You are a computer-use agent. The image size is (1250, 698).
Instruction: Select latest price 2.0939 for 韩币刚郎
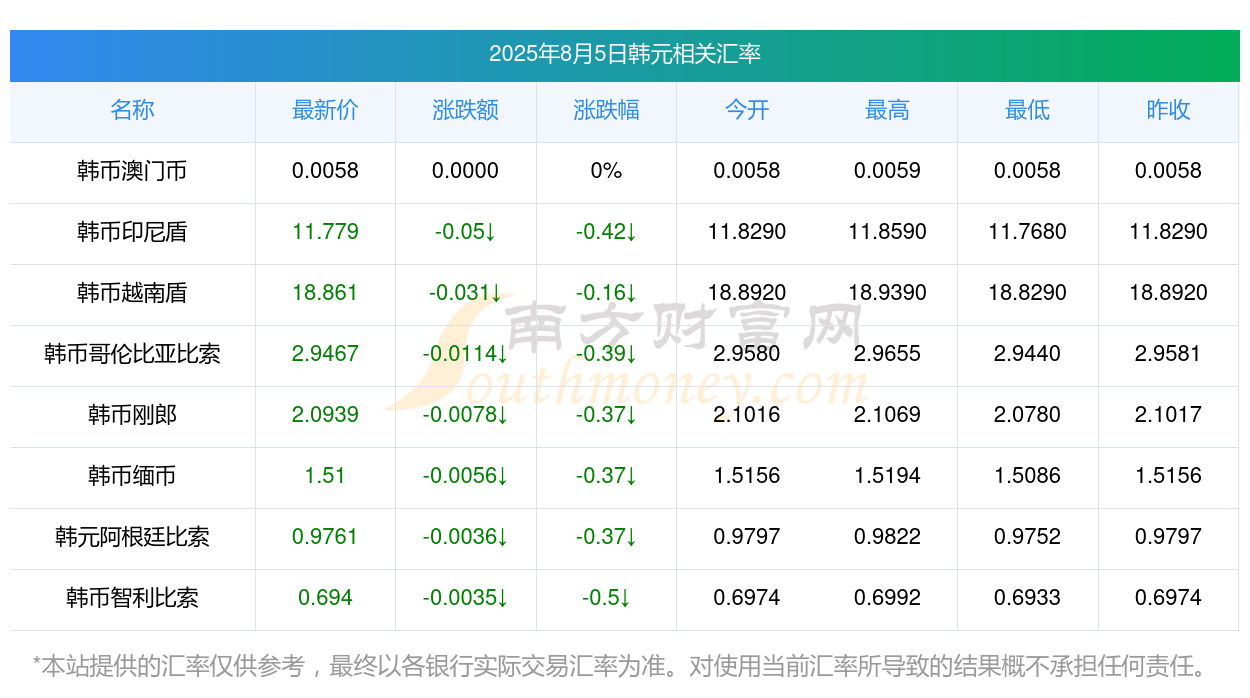(x=325, y=415)
